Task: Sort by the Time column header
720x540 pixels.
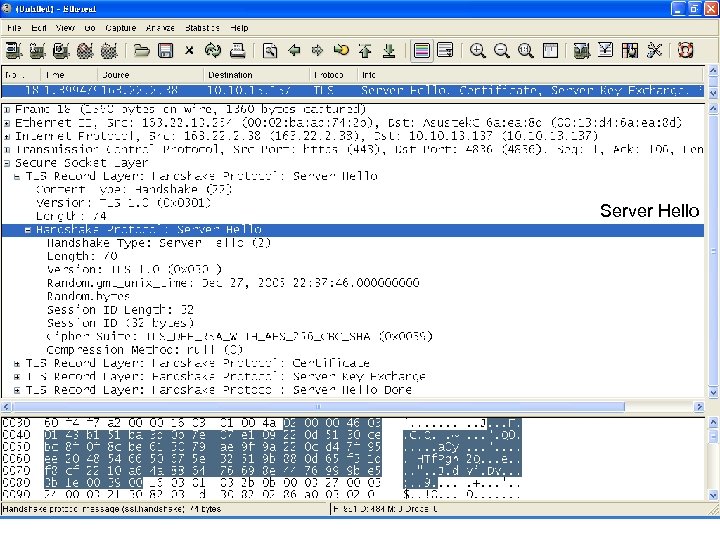Action: 69,74
